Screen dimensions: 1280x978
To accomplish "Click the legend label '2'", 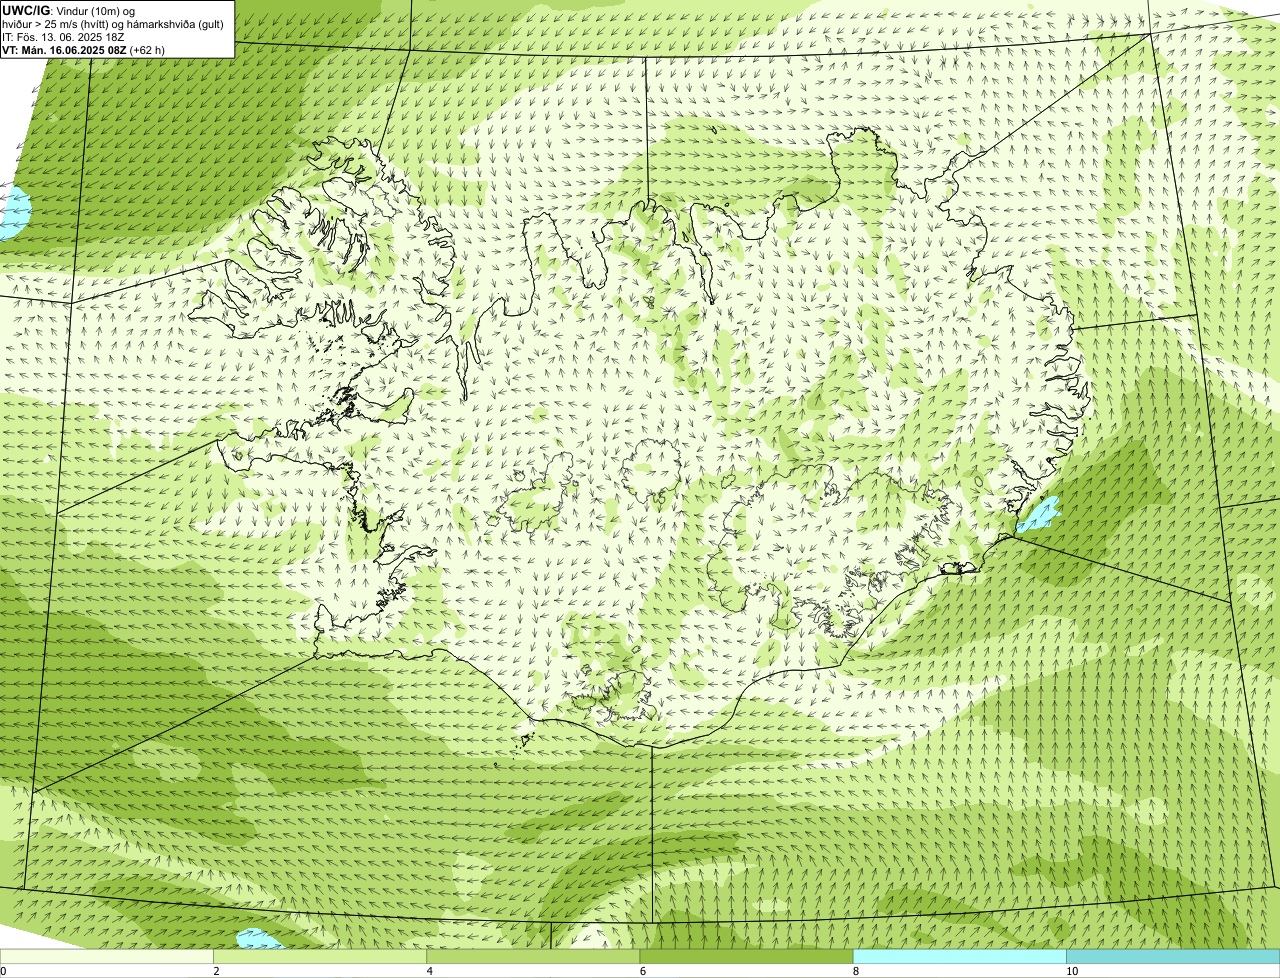I will tap(216, 971).
